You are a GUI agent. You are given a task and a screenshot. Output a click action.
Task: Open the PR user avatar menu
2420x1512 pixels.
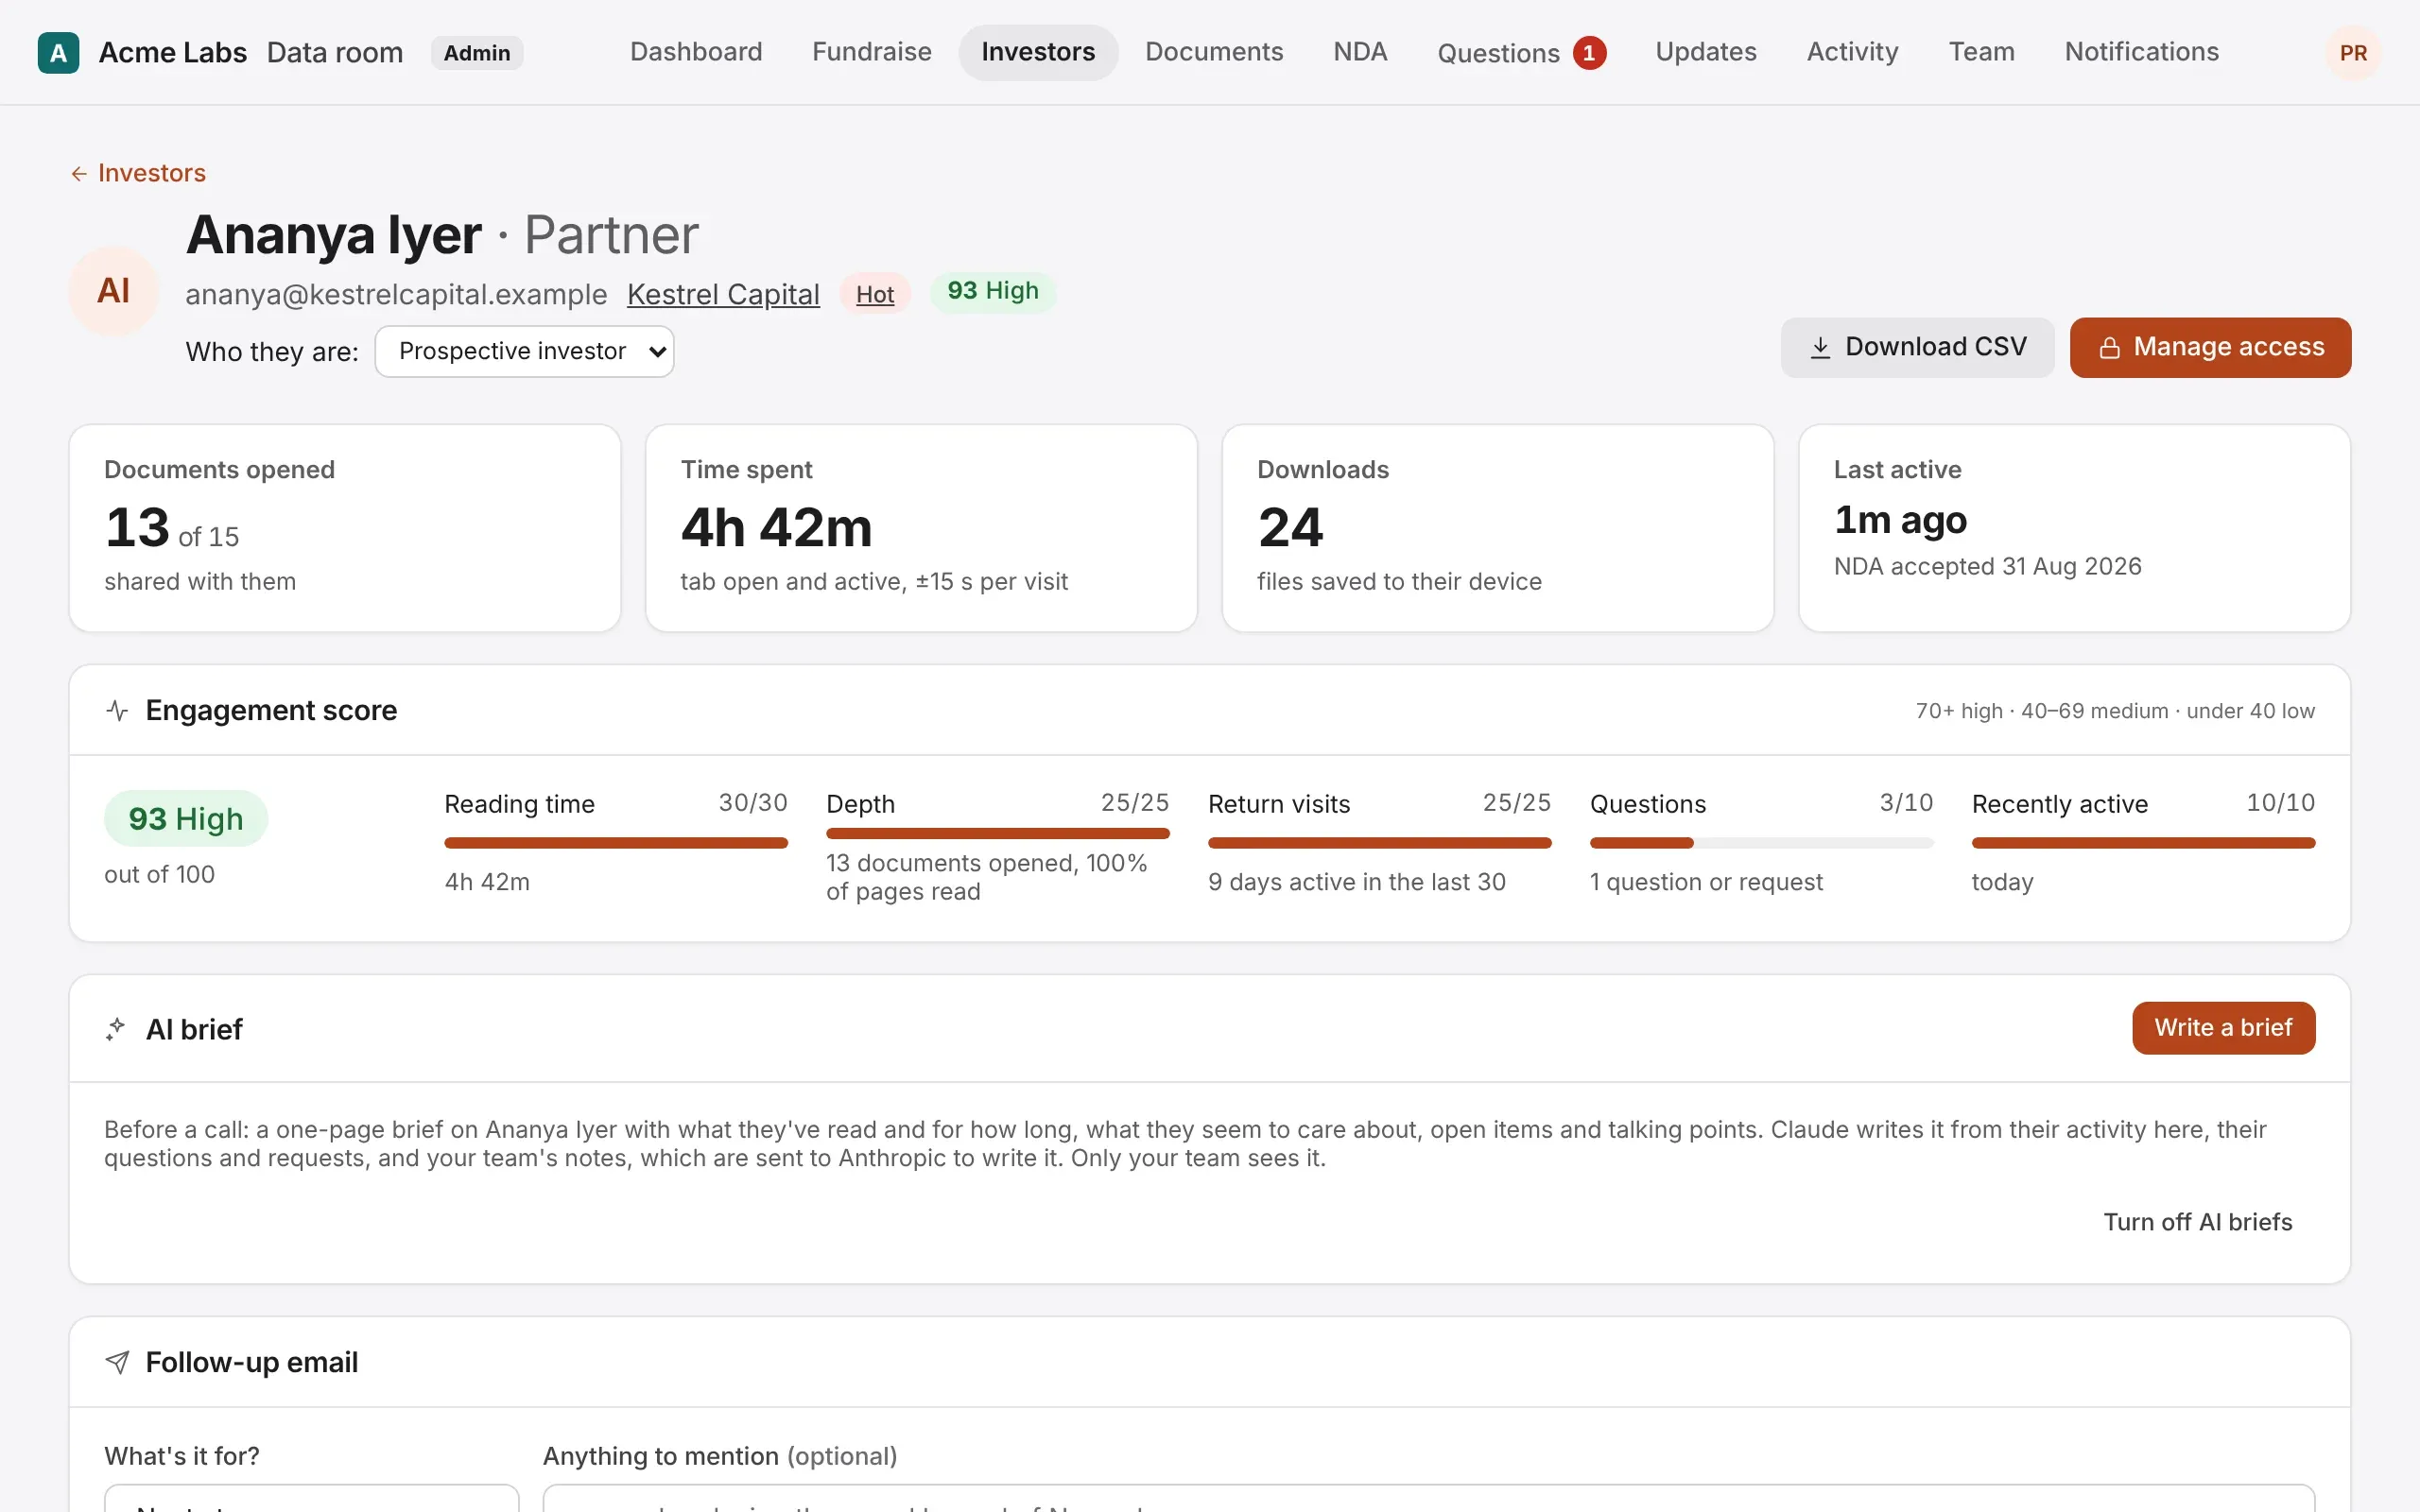[x=2352, y=53]
